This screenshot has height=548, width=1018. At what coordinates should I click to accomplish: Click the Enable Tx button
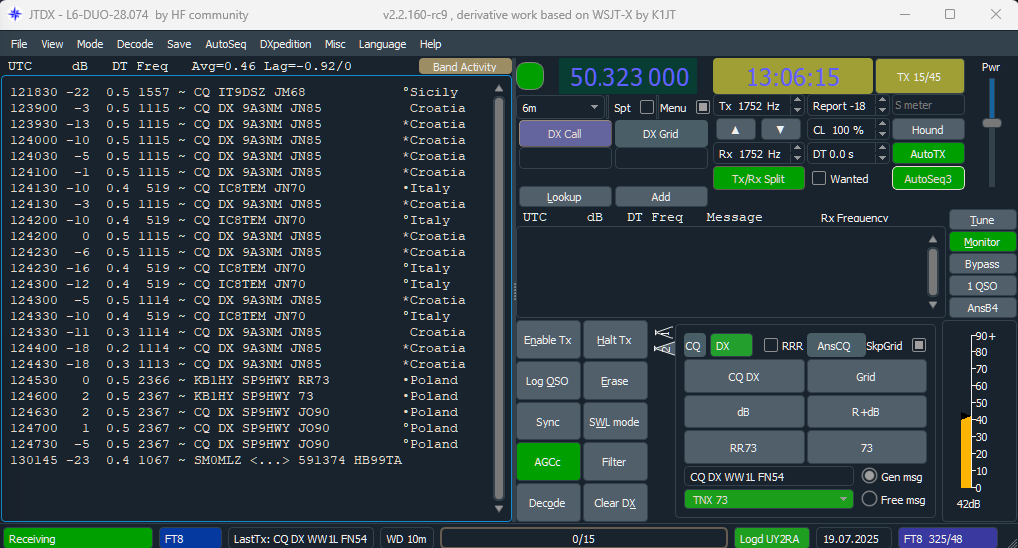pyautogui.click(x=548, y=340)
